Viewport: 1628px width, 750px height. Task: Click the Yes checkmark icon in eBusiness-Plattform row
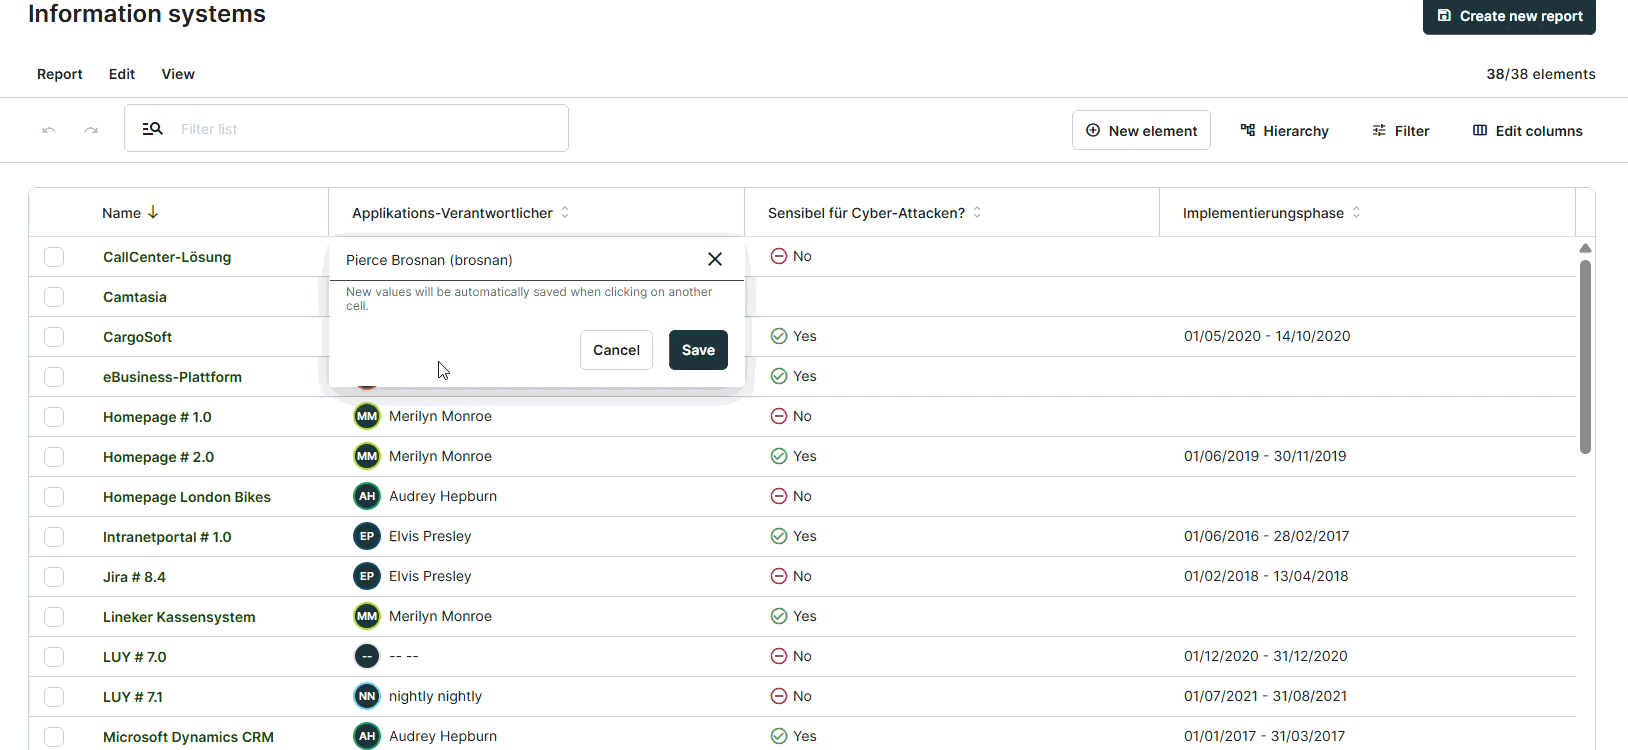click(779, 376)
